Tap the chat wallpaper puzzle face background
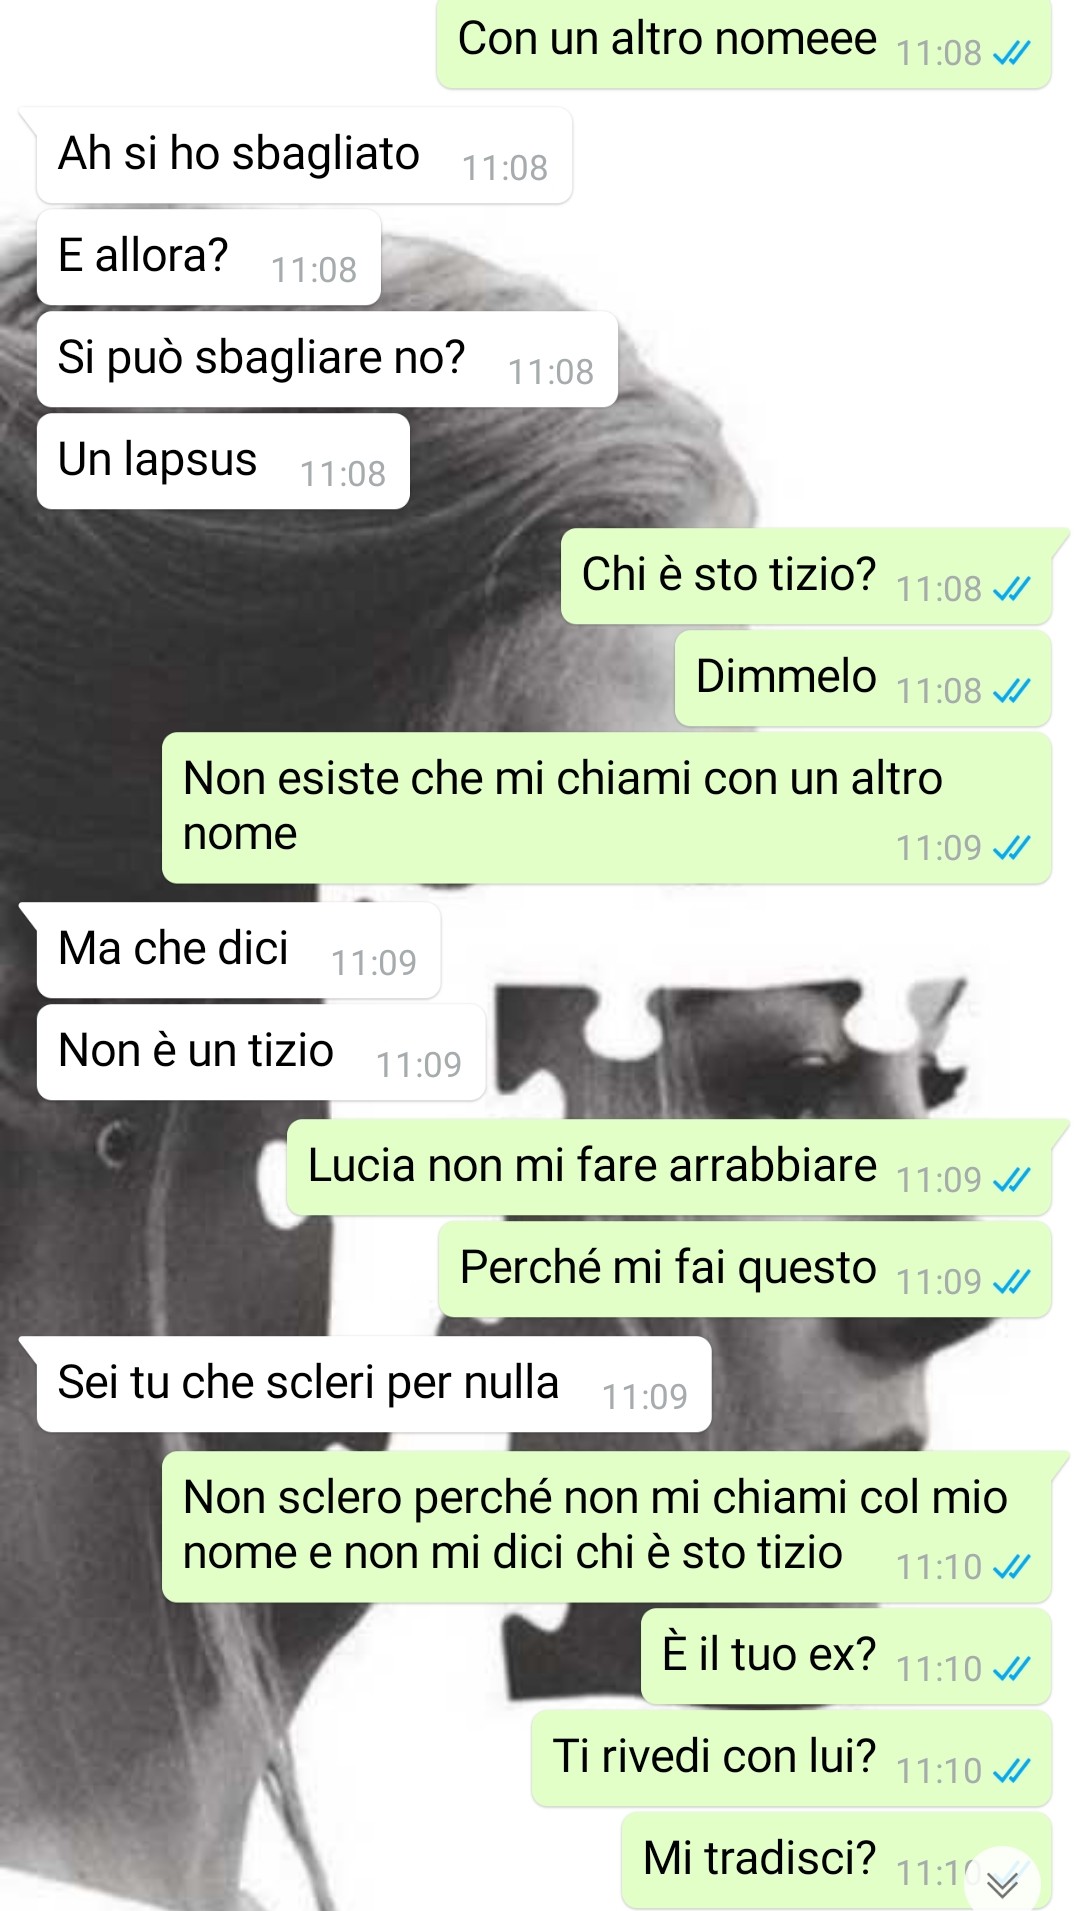The height and width of the screenshot is (1911, 1080). (x=760, y=1060)
